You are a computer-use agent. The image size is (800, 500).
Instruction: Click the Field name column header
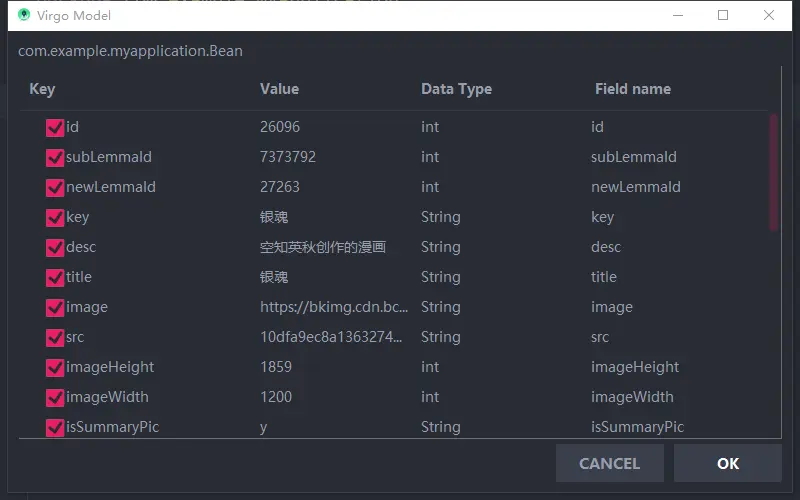click(x=633, y=89)
